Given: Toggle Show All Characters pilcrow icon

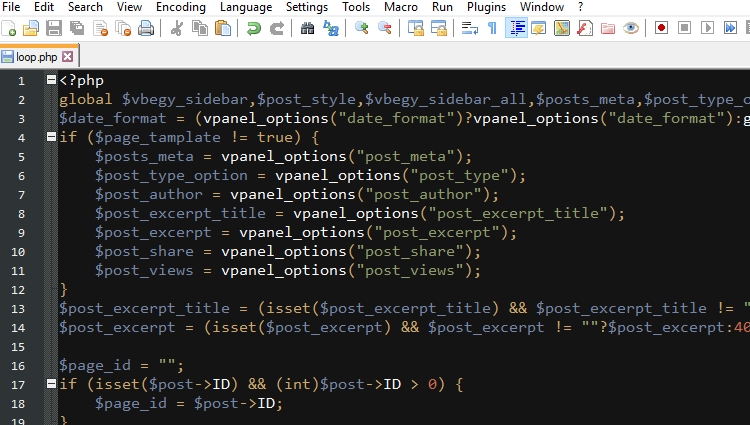Looking at the screenshot, I should pyautogui.click(x=493, y=28).
